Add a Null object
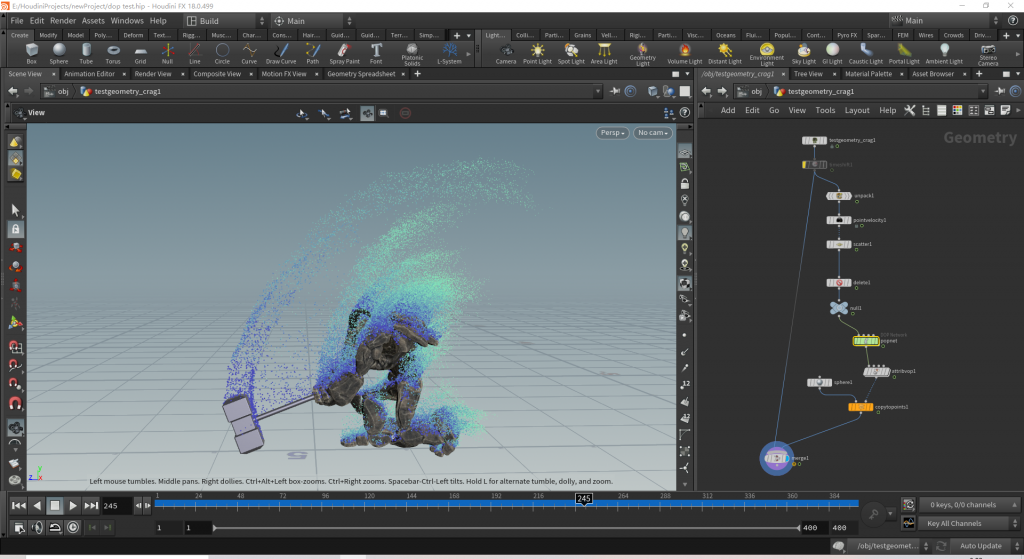The height and width of the screenshot is (559, 1024). [x=167, y=54]
